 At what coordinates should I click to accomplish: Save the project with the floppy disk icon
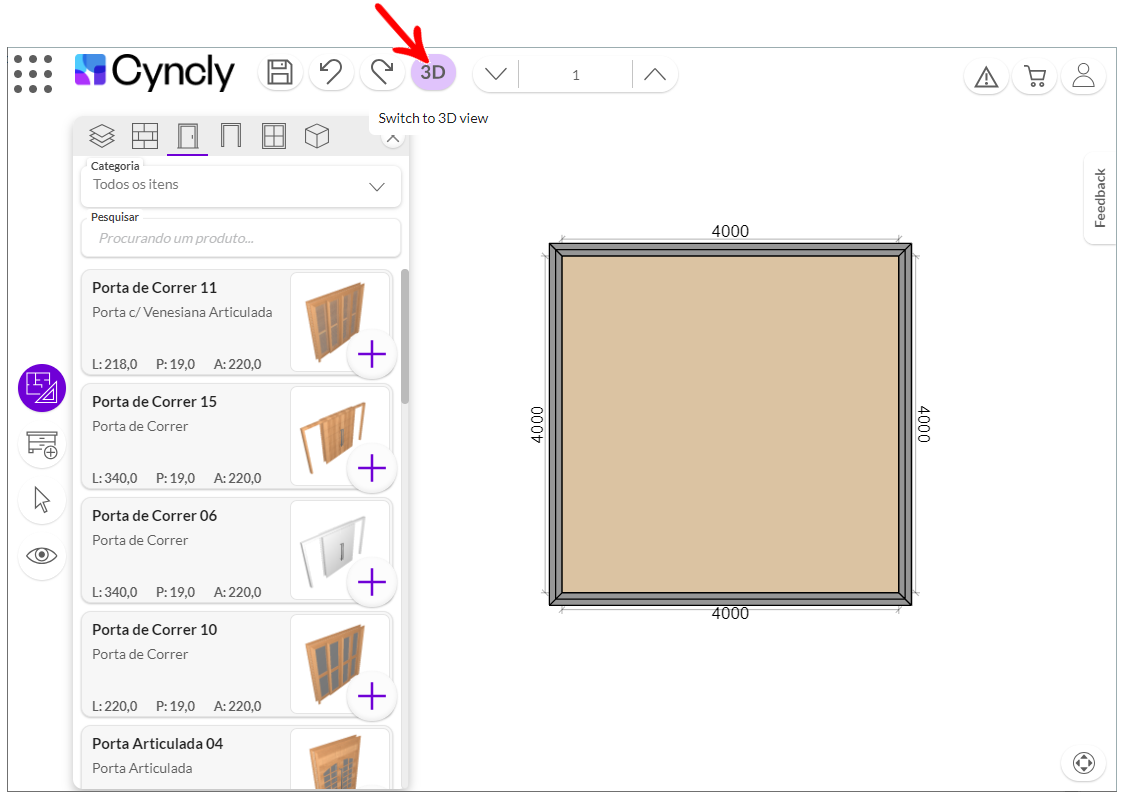pos(280,73)
